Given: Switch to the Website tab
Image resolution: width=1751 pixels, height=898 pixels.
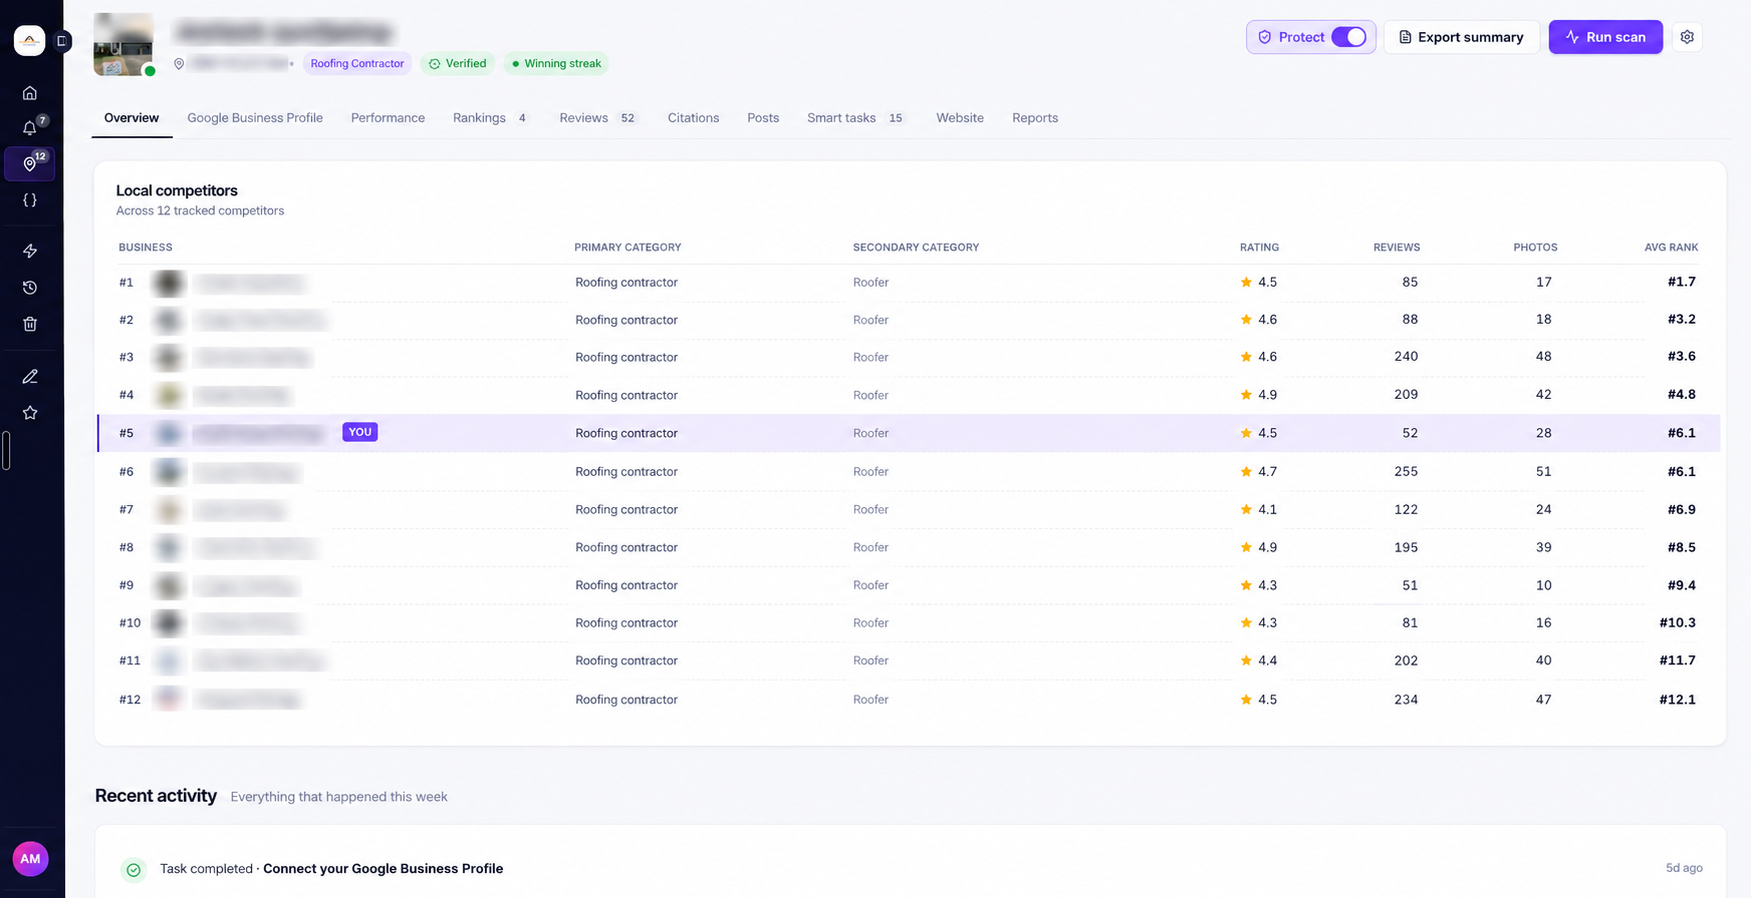Looking at the screenshot, I should click(x=960, y=118).
